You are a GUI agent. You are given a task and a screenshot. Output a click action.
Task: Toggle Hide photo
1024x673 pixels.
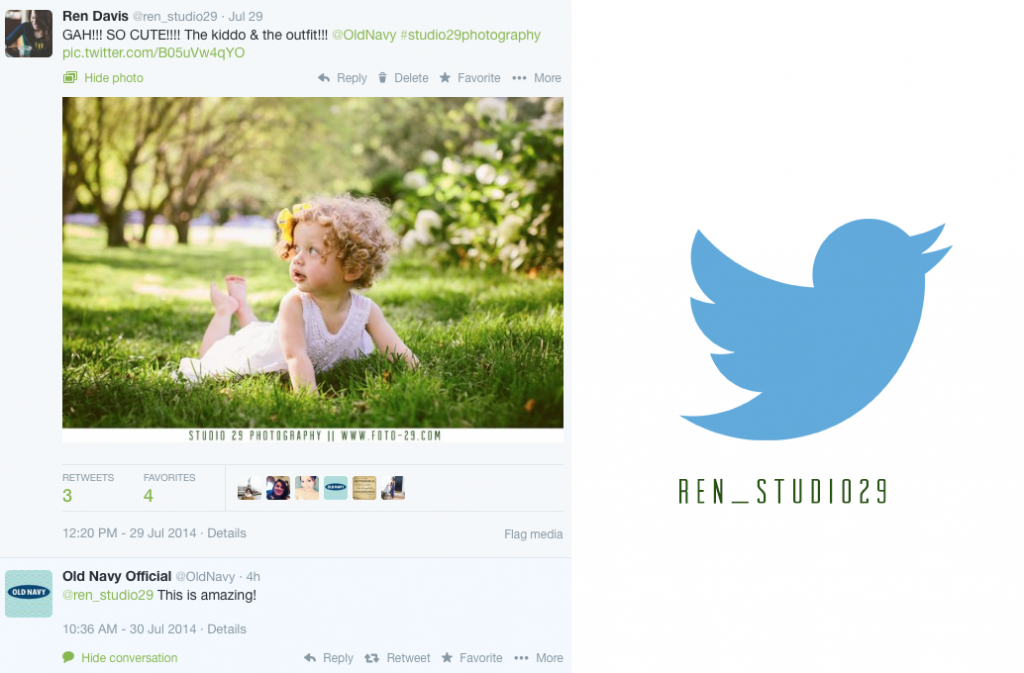point(103,78)
